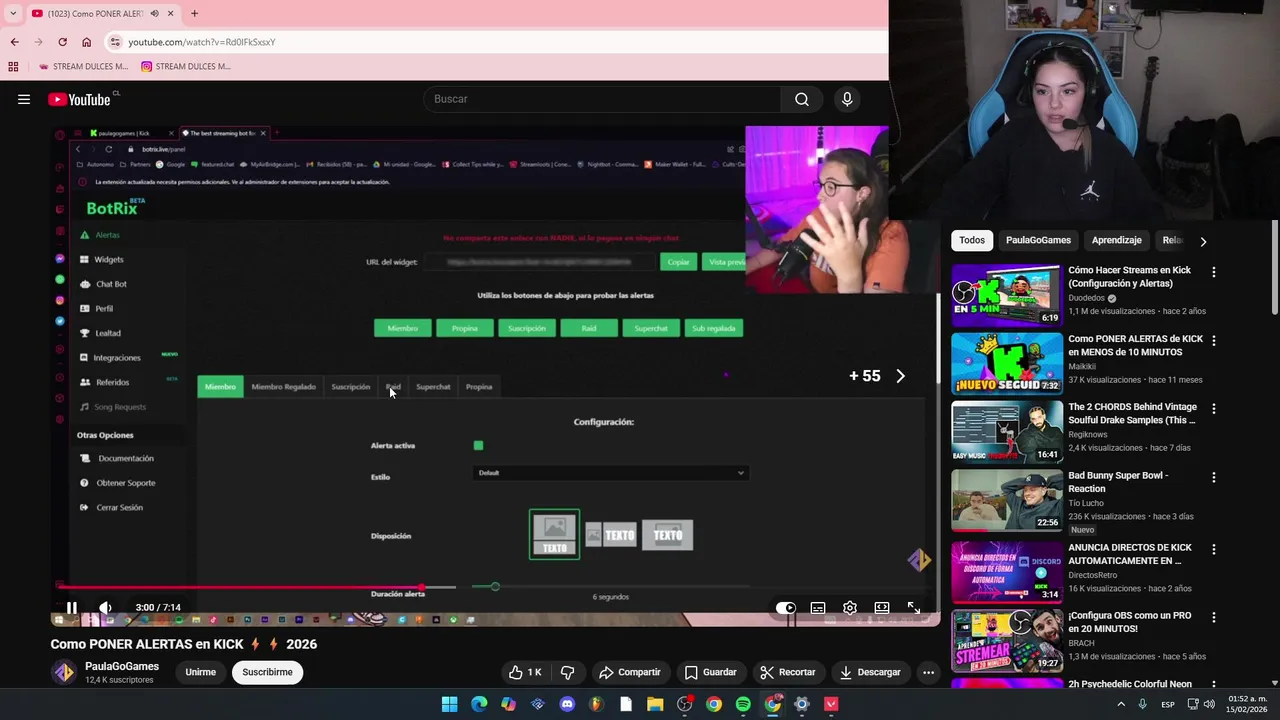
Task: Expand hidden system tray icons
Action: pyautogui.click(x=1120, y=704)
